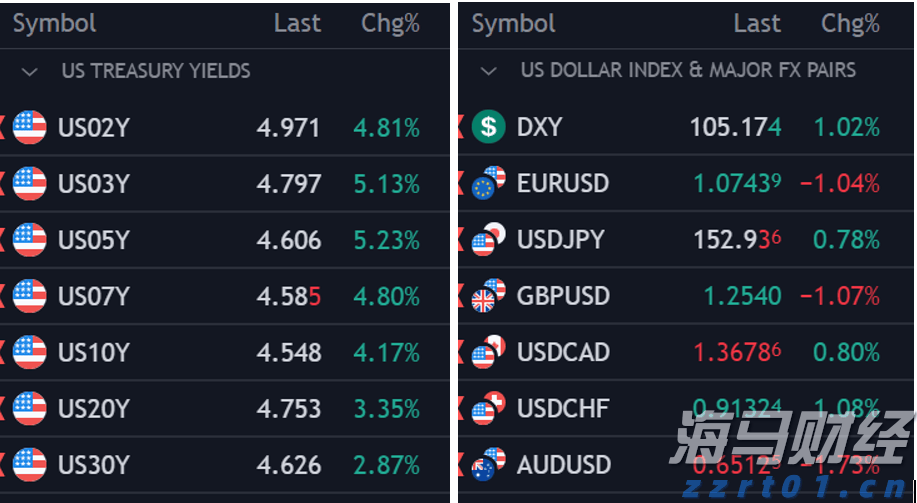Select the US20Y symbol row
Screen dimensions: 917x503
click(94, 409)
